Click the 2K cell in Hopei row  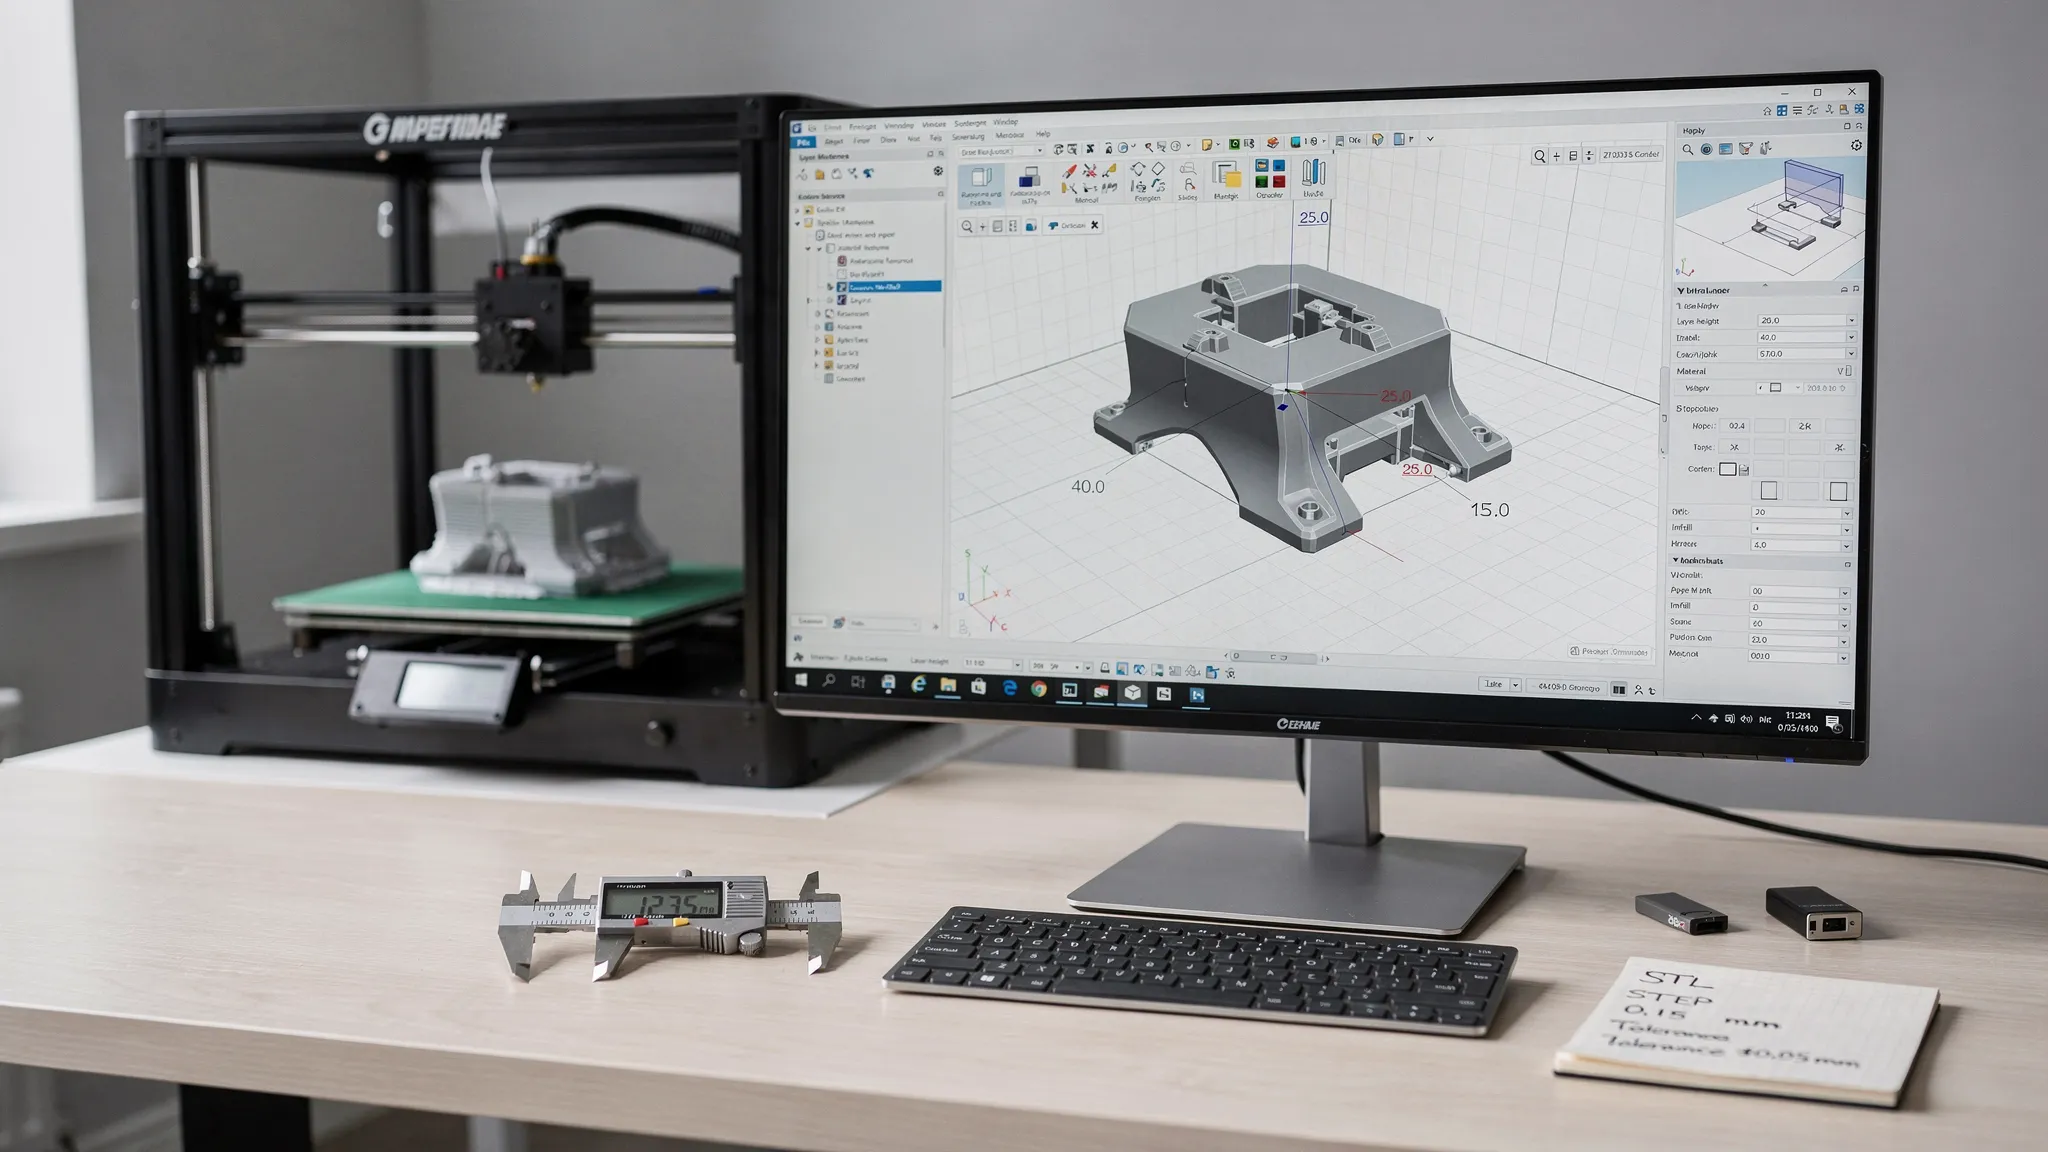pos(1805,426)
